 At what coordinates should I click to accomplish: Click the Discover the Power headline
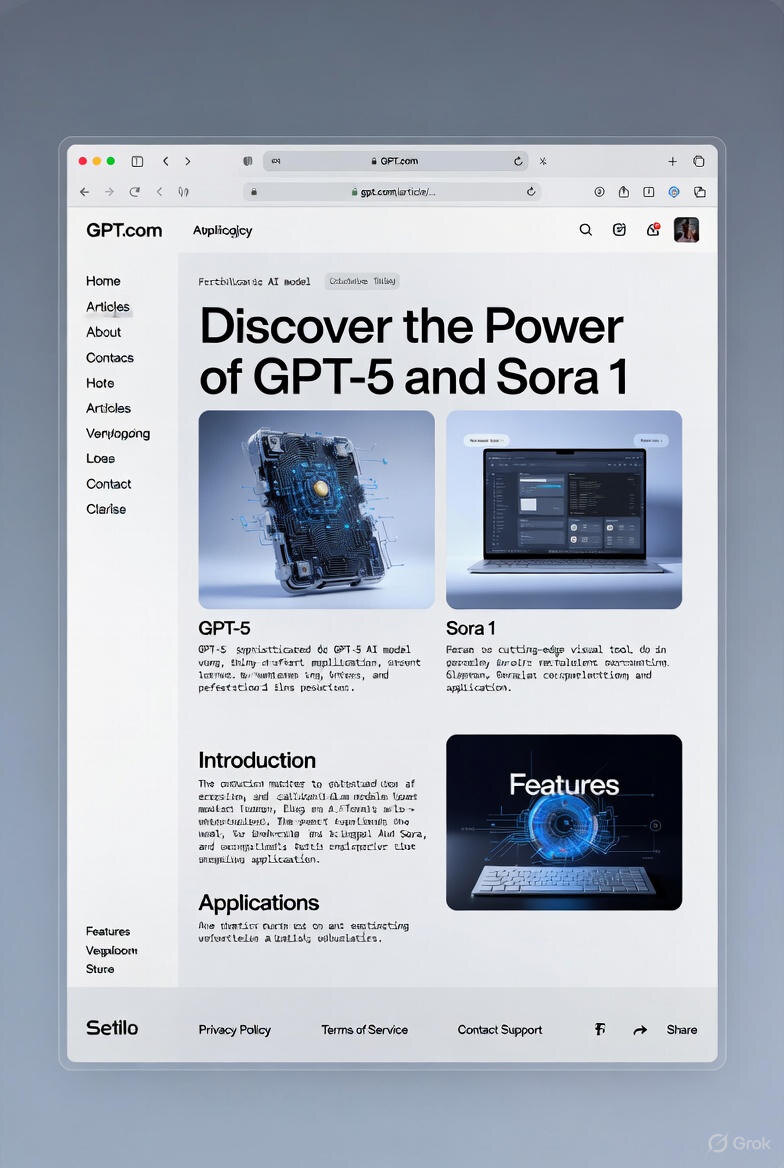(414, 352)
